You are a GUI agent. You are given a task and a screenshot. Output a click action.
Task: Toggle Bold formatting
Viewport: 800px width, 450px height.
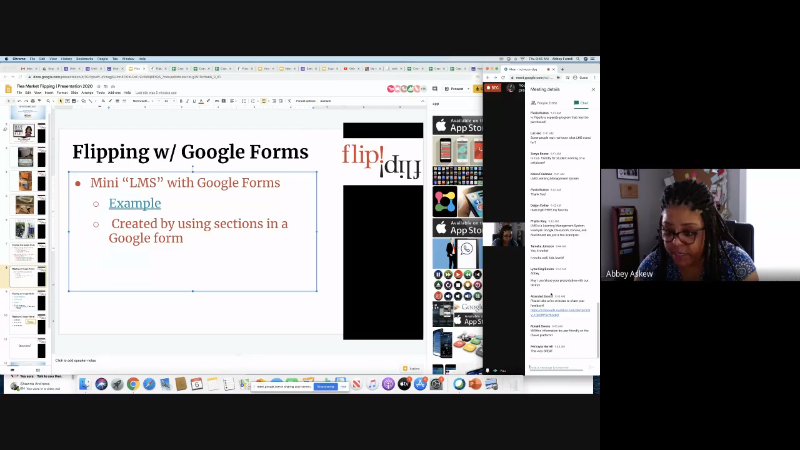tap(181, 101)
